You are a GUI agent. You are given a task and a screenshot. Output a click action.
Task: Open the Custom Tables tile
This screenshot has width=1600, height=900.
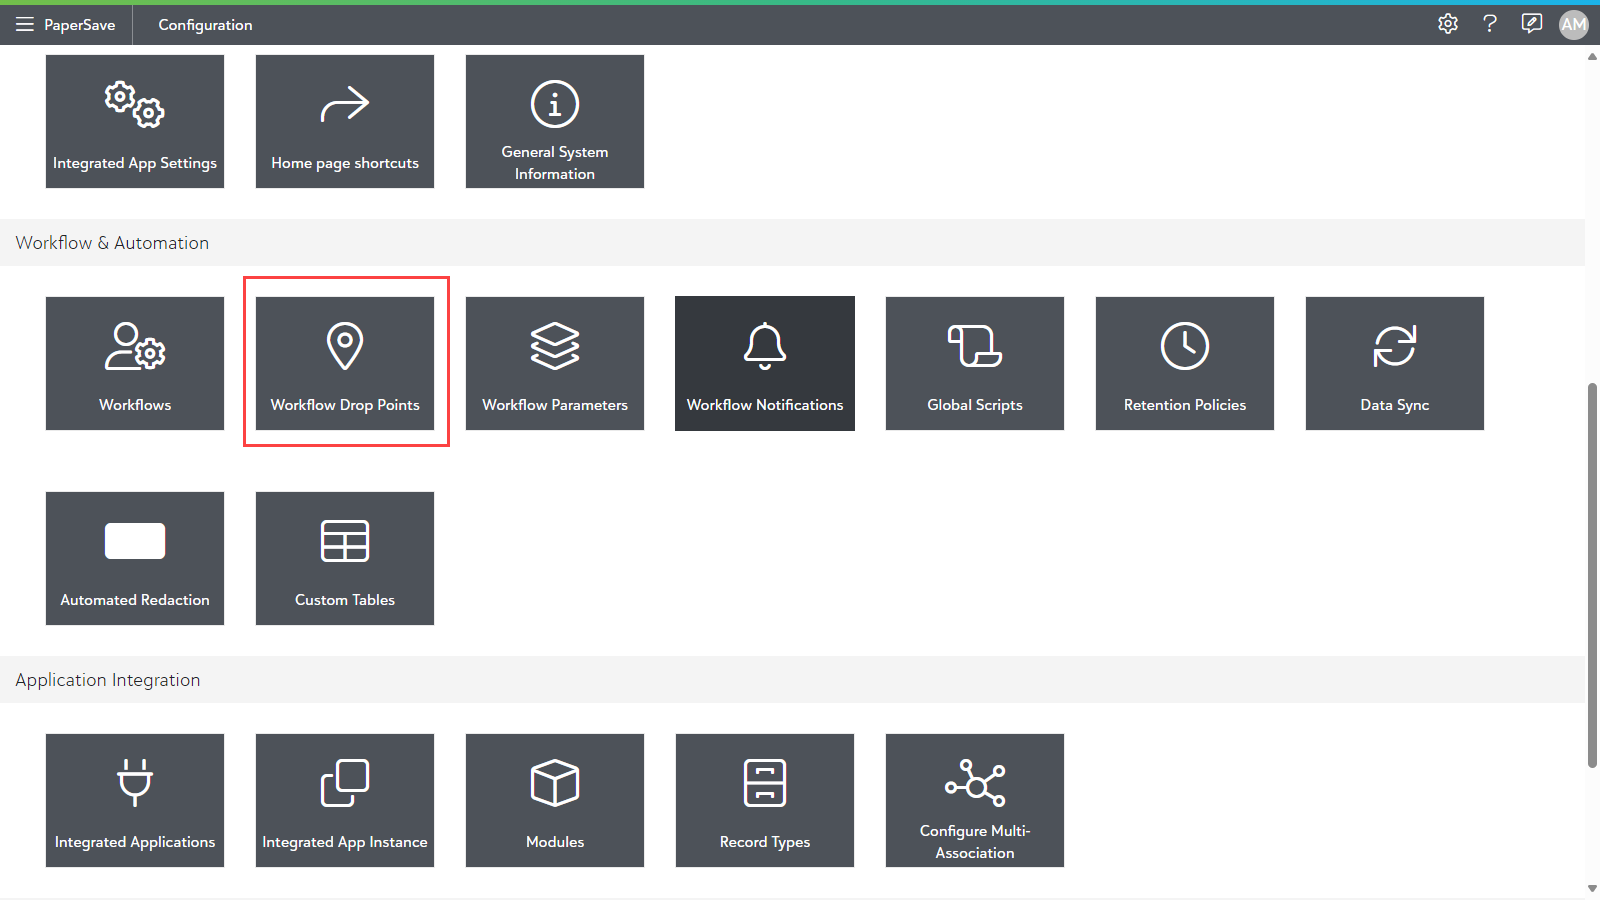point(345,558)
